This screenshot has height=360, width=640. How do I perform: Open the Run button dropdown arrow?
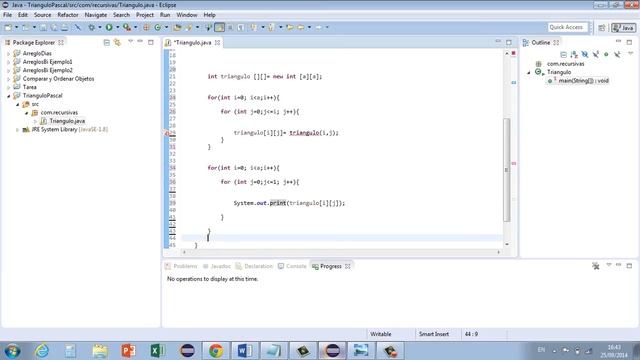118,27
